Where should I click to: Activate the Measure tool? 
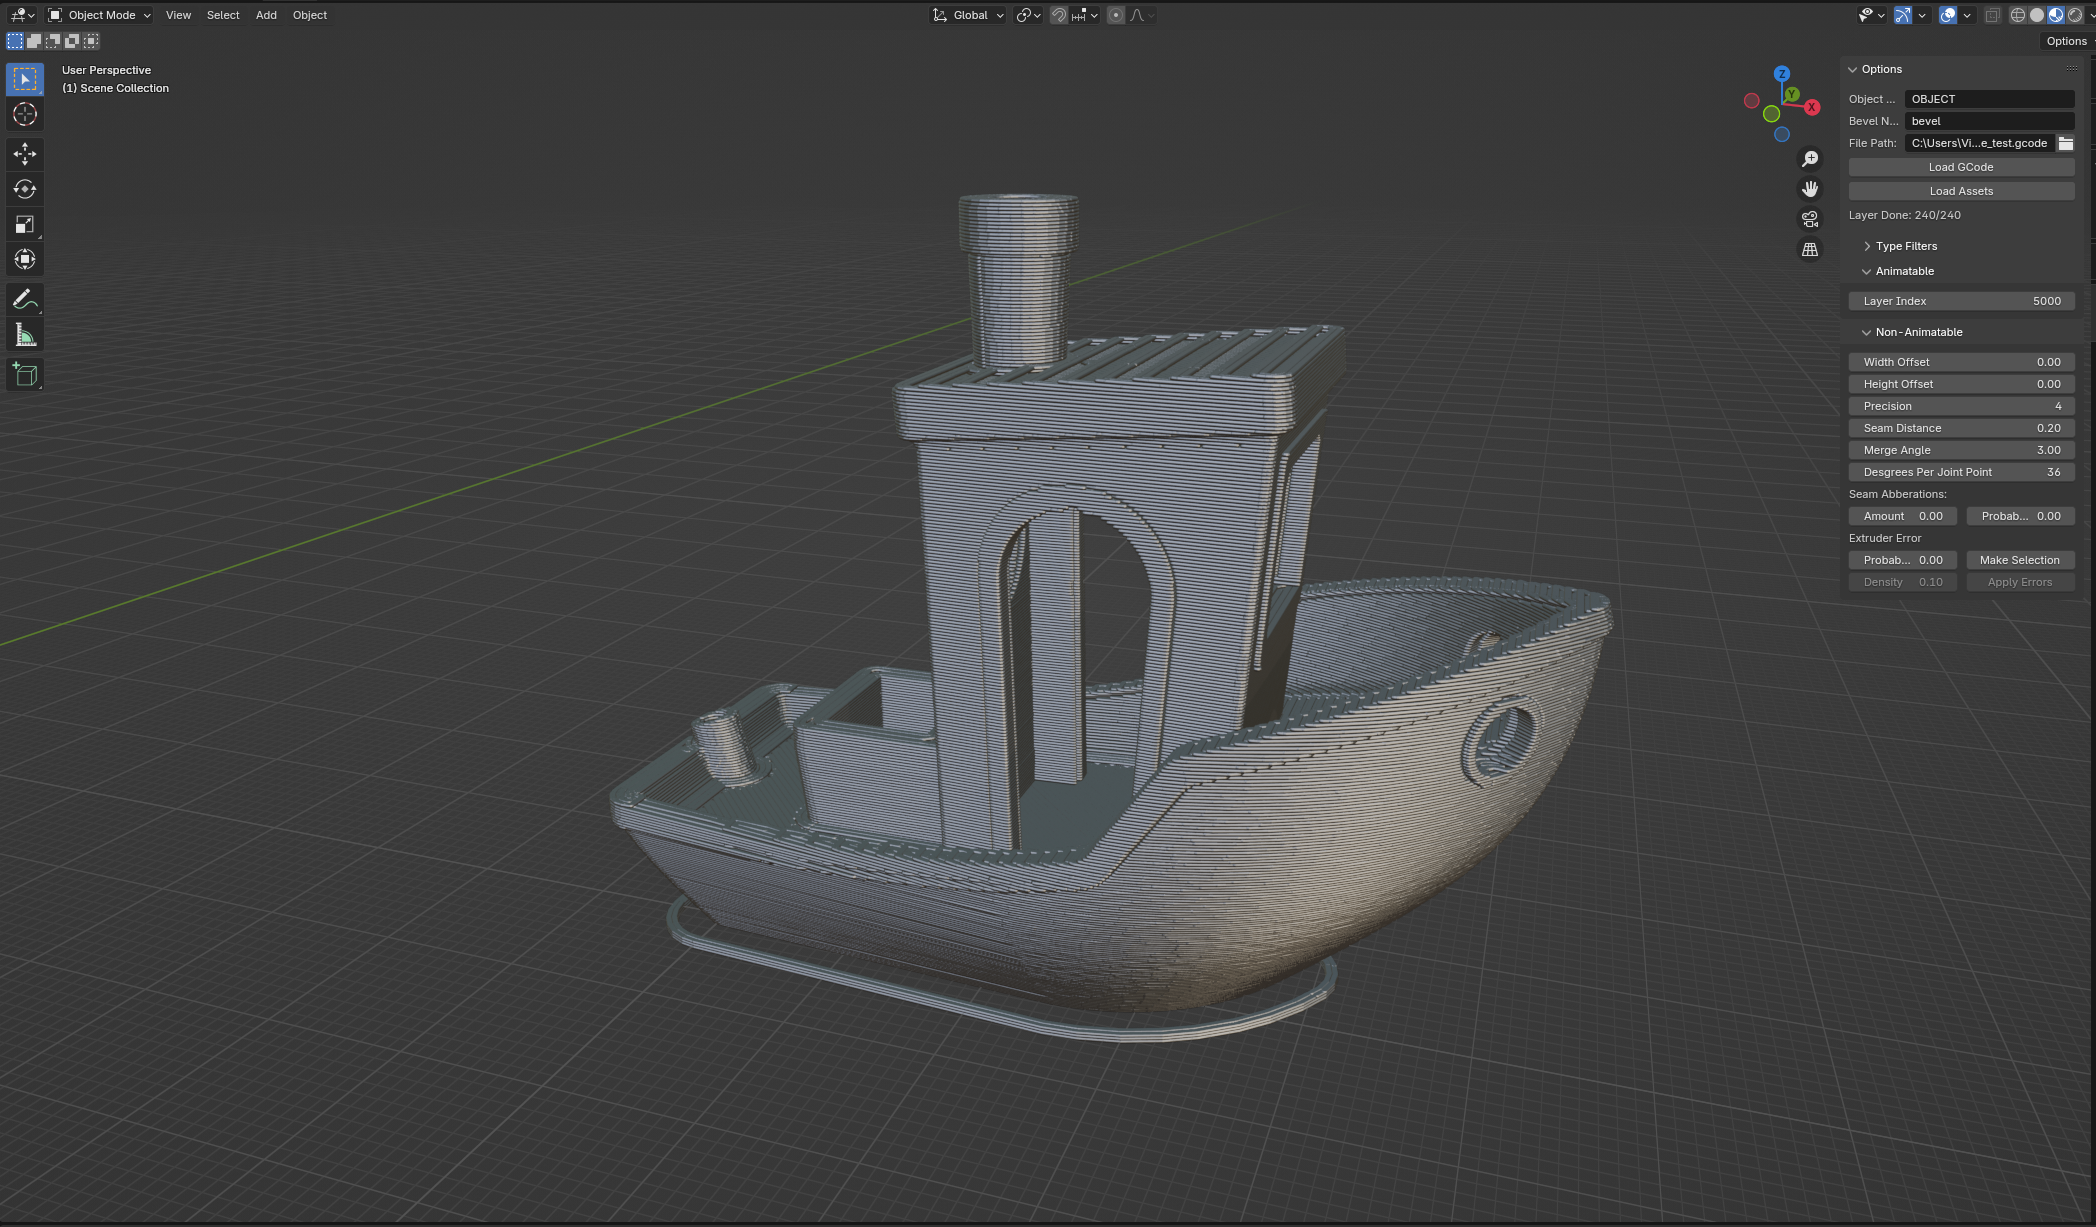25,335
